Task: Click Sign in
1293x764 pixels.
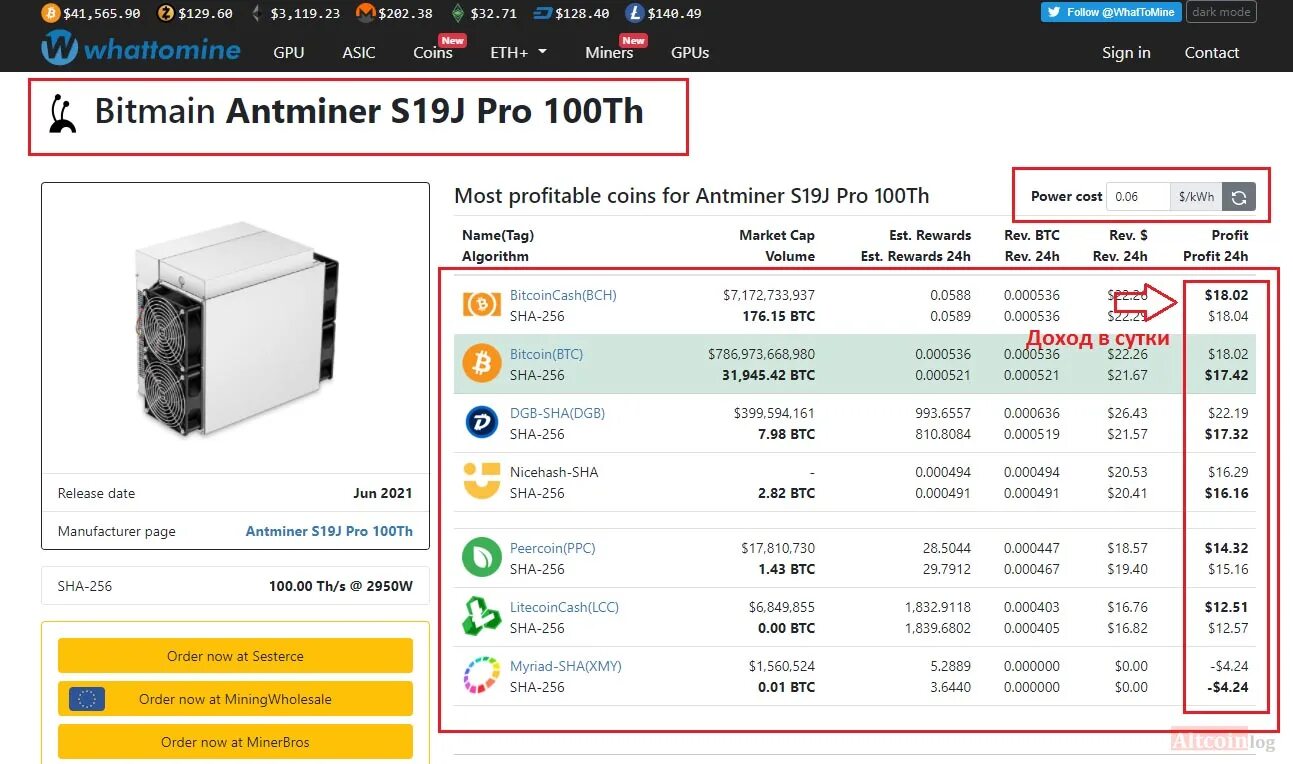Action: pyautogui.click(x=1126, y=52)
